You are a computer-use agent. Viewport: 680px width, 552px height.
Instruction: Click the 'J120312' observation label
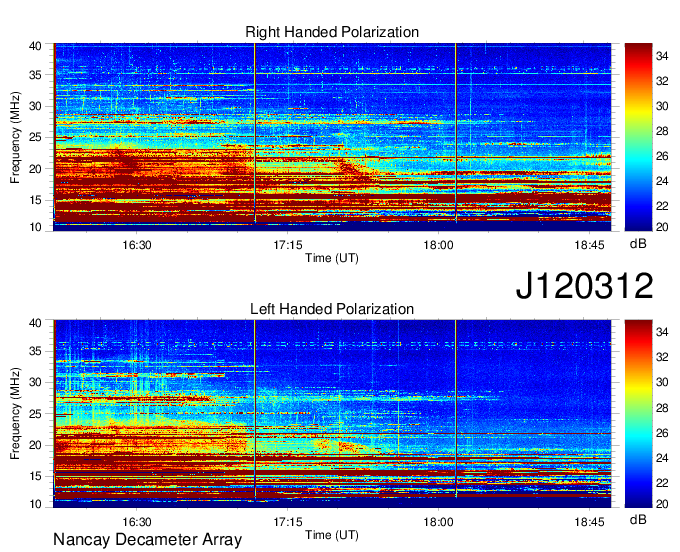[x=584, y=286]
